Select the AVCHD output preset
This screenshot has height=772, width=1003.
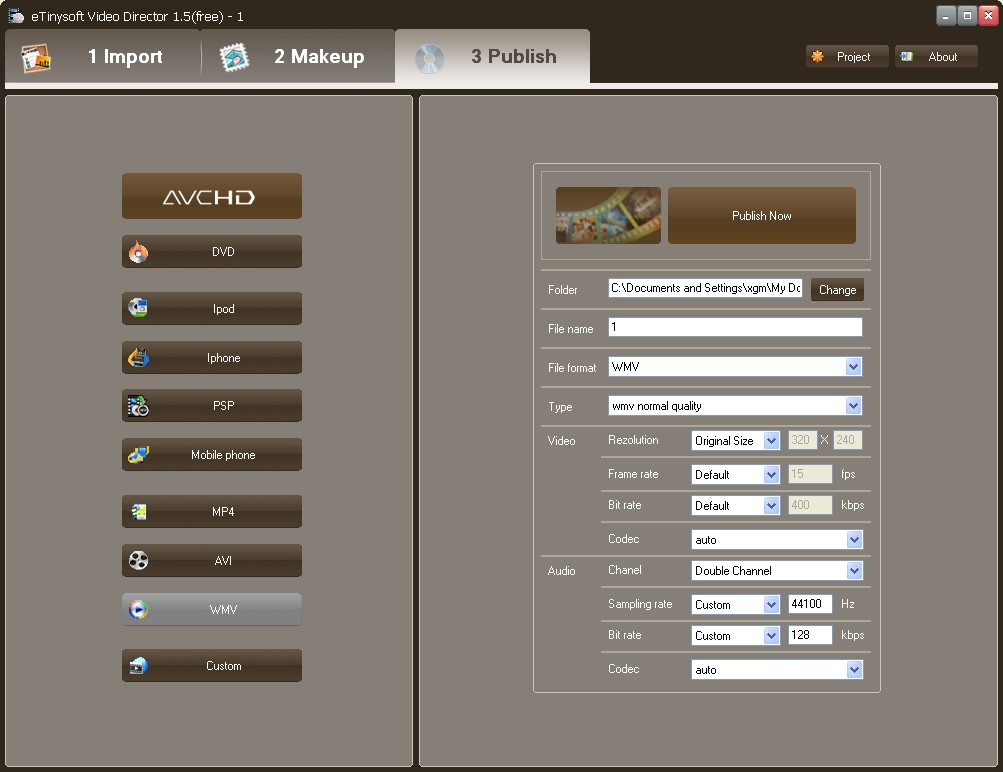click(211, 197)
